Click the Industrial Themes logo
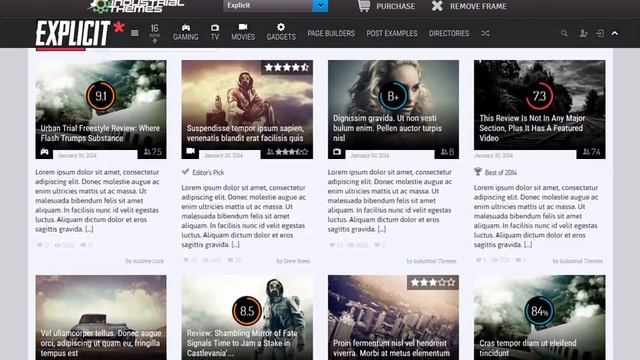640x360 pixels. tap(137, 6)
